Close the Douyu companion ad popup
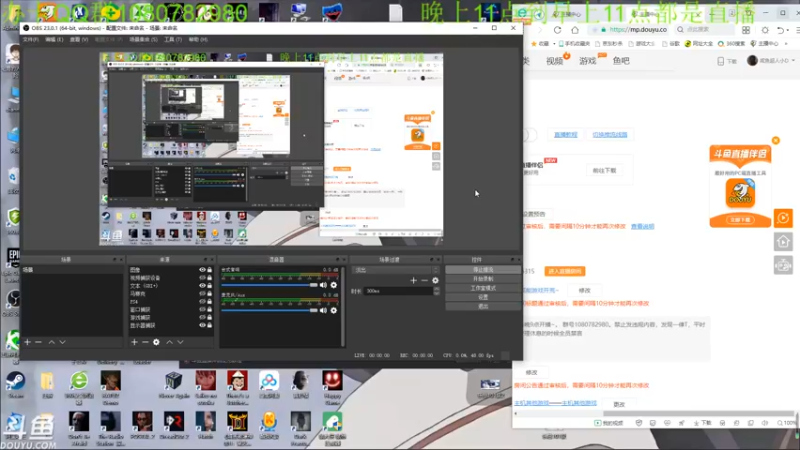The height and width of the screenshot is (450, 800). [x=776, y=140]
